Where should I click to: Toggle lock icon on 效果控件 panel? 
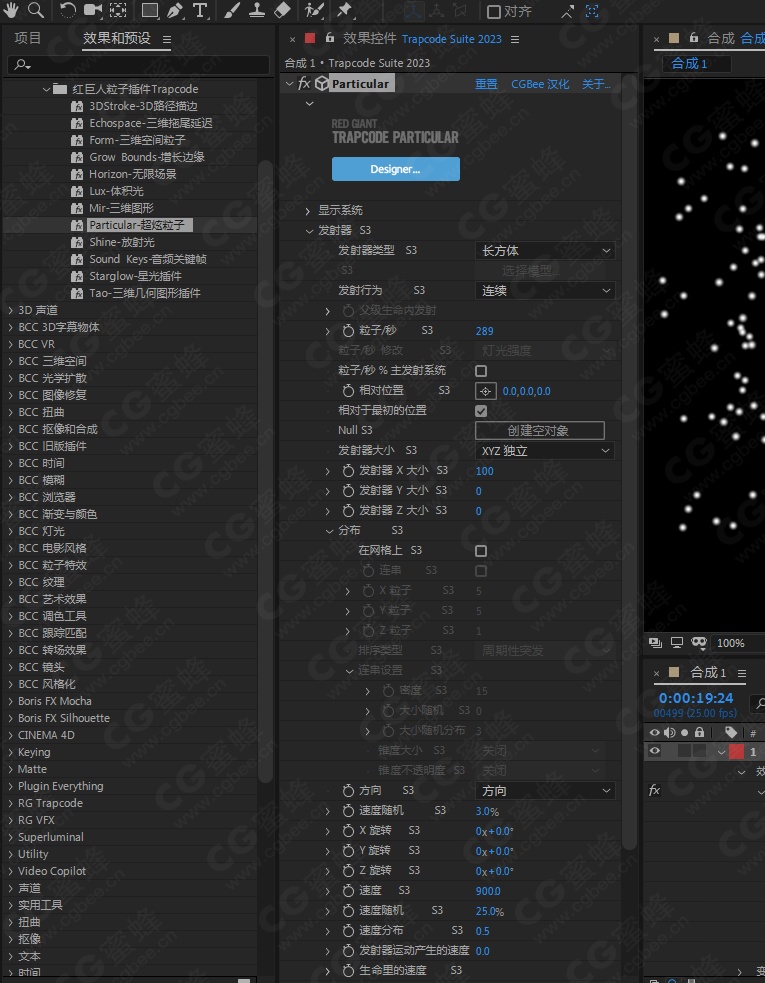coord(330,38)
